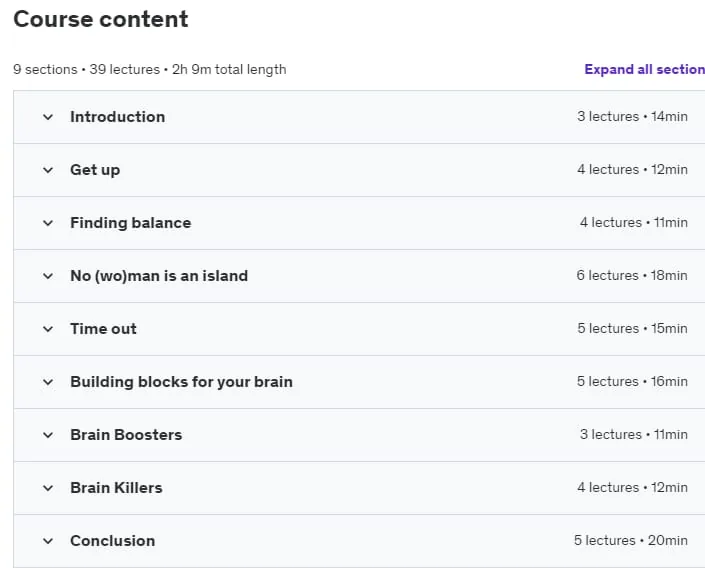
Task: Expand Building blocks for your brain chevron
Action: click(x=48, y=382)
